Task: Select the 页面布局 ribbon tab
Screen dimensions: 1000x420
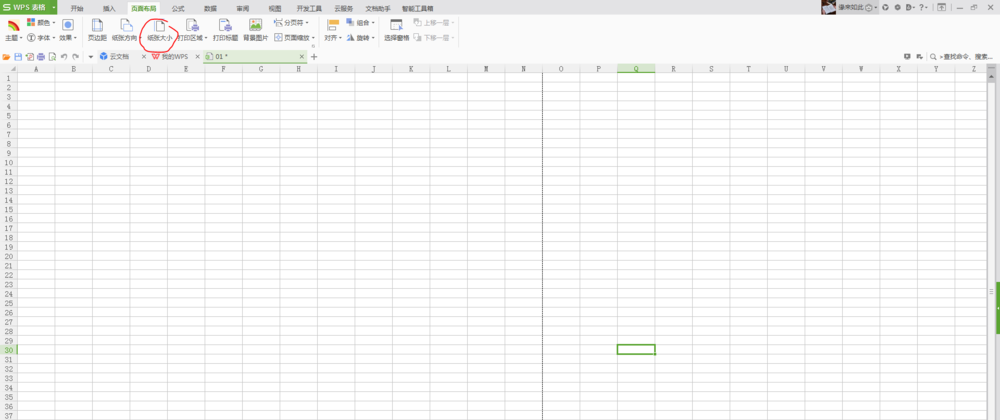Action: (x=143, y=8)
